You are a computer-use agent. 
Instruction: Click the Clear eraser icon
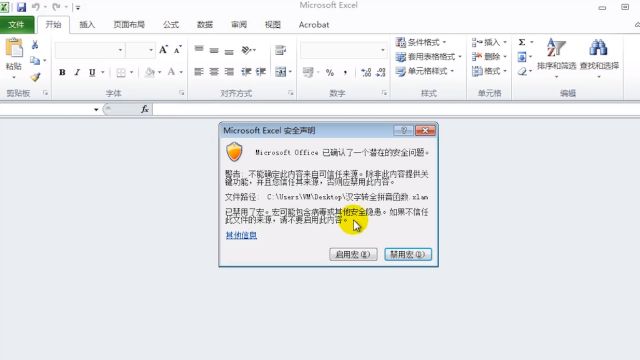pos(522,71)
